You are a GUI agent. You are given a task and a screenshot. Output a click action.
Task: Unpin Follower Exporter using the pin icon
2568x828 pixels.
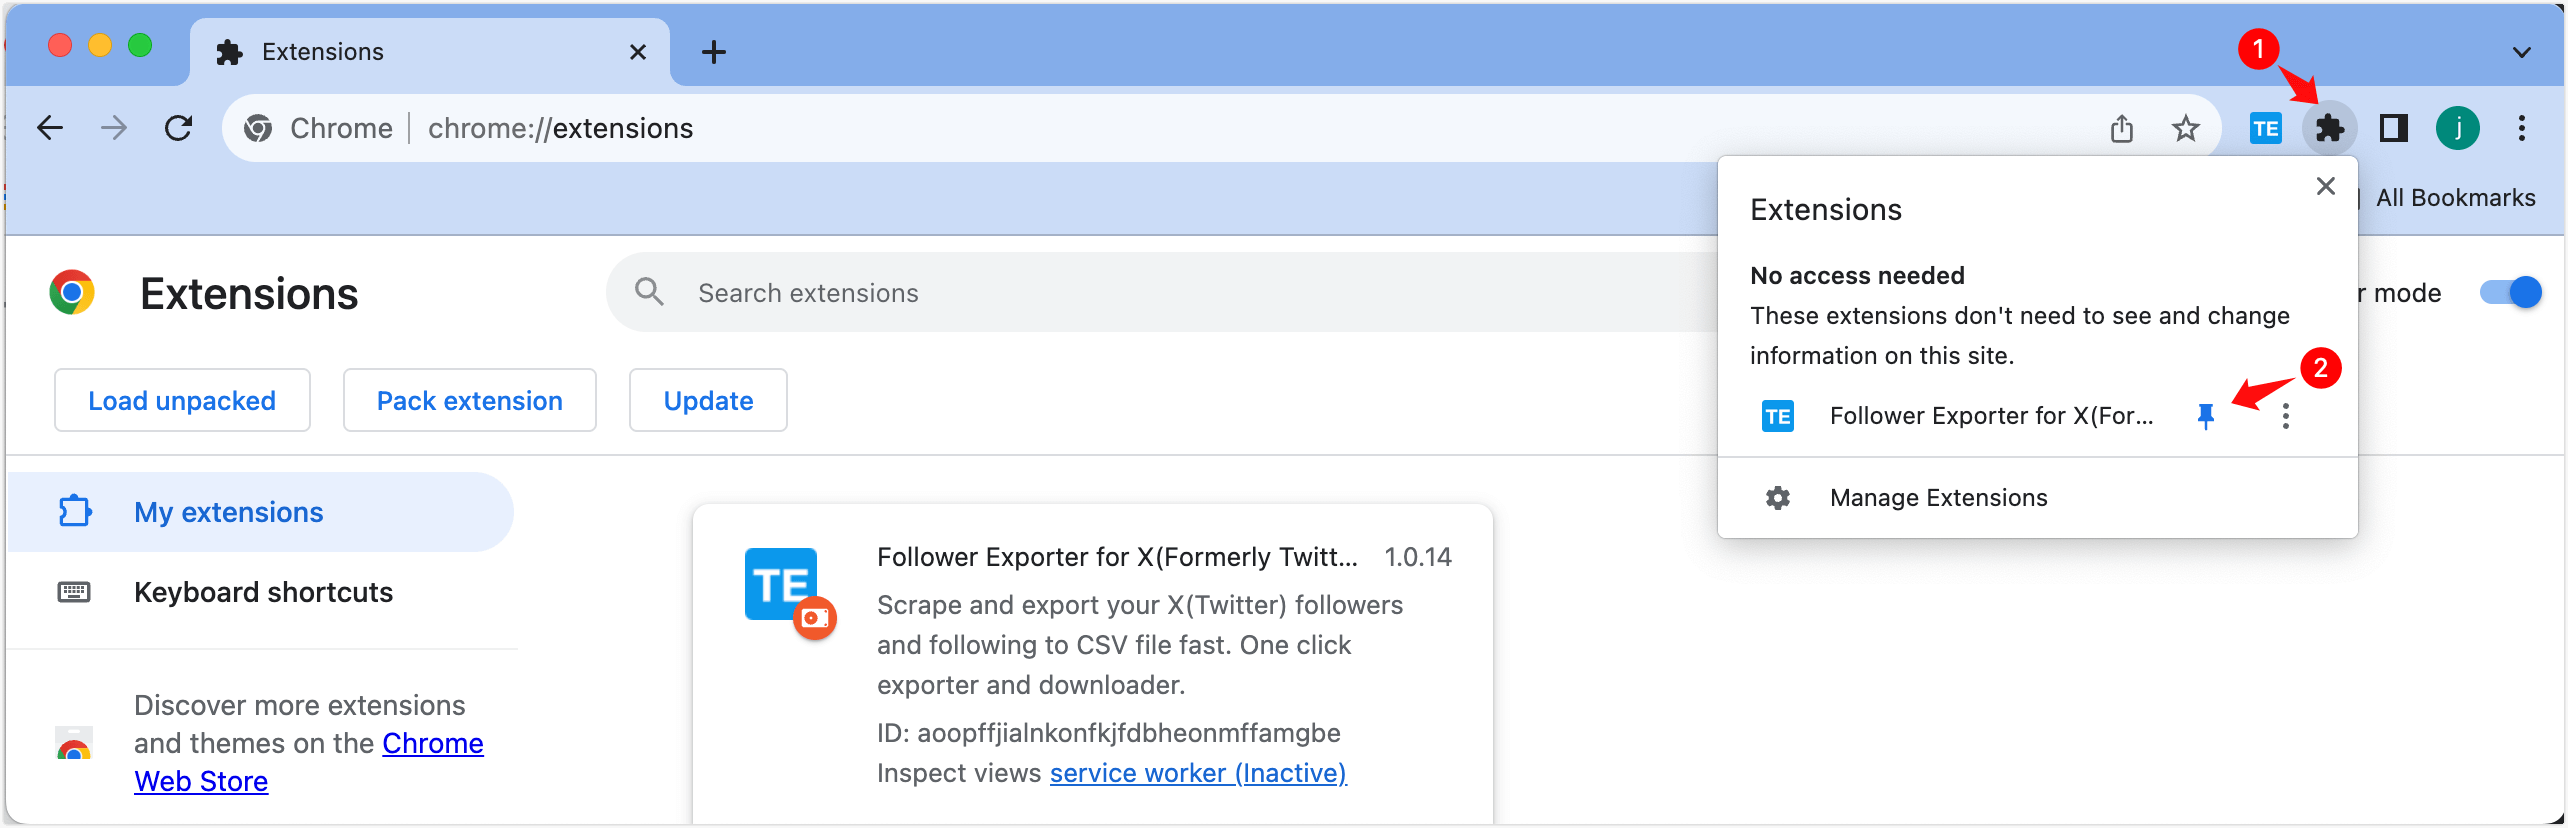tap(2205, 416)
